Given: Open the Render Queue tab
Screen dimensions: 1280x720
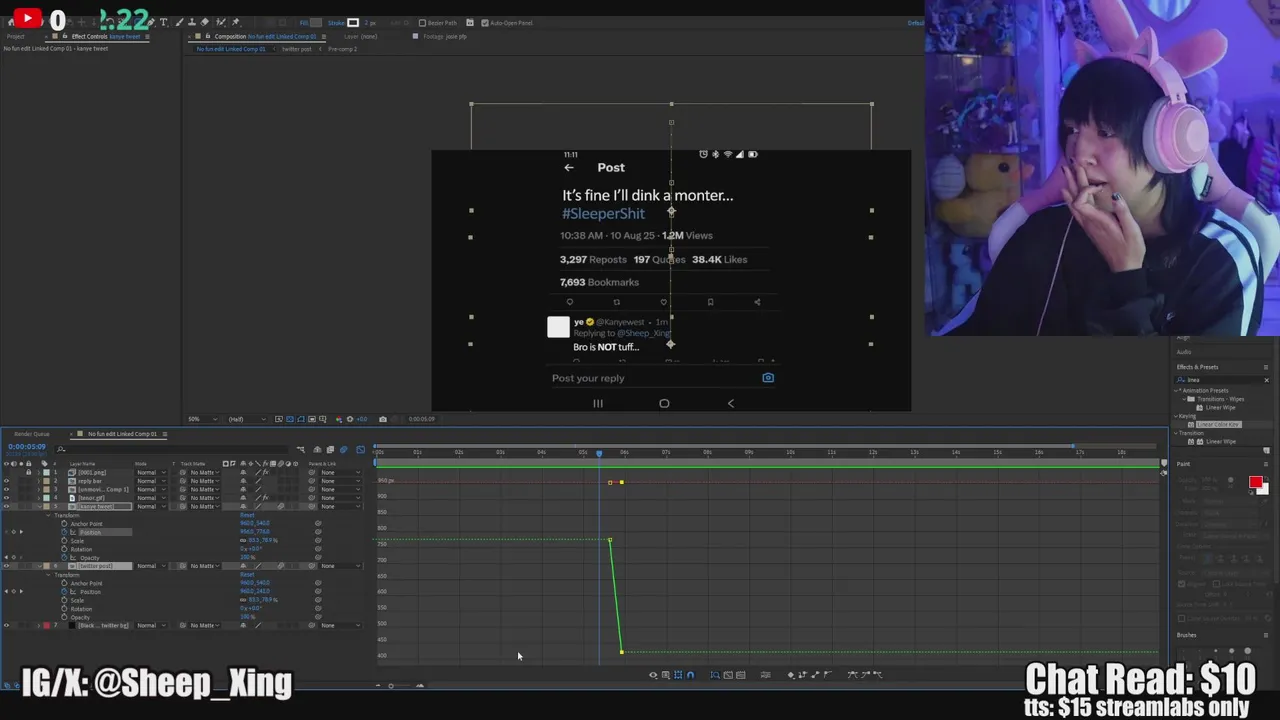Looking at the screenshot, I should click(32, 433).
